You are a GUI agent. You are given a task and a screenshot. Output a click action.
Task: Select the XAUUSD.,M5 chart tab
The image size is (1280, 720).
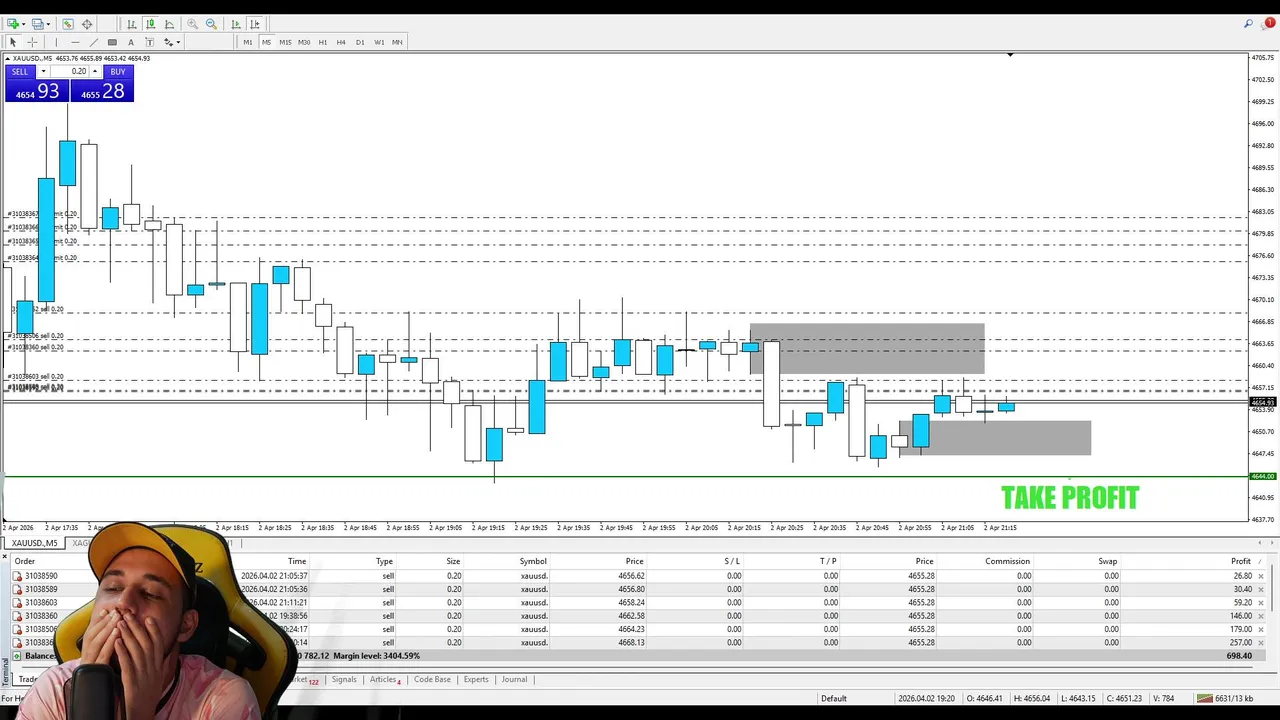pyautogui.click(x=34, y=543)
